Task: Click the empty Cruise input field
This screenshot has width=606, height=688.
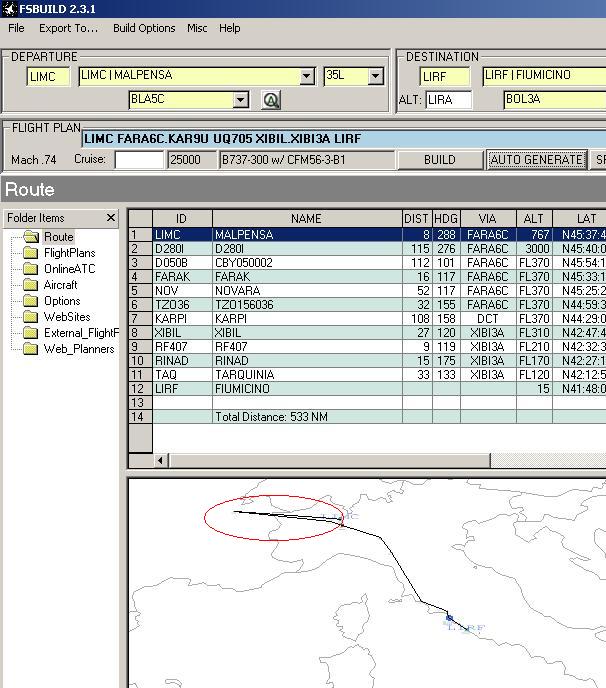Action: pyautogui.click(x=139, y=160)
